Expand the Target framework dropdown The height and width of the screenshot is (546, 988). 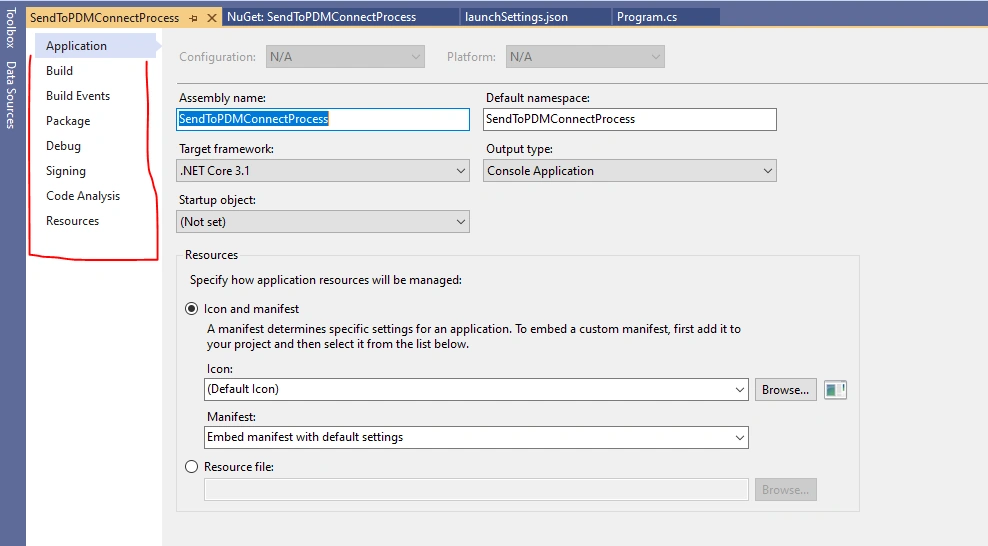(x=323, y=171)
